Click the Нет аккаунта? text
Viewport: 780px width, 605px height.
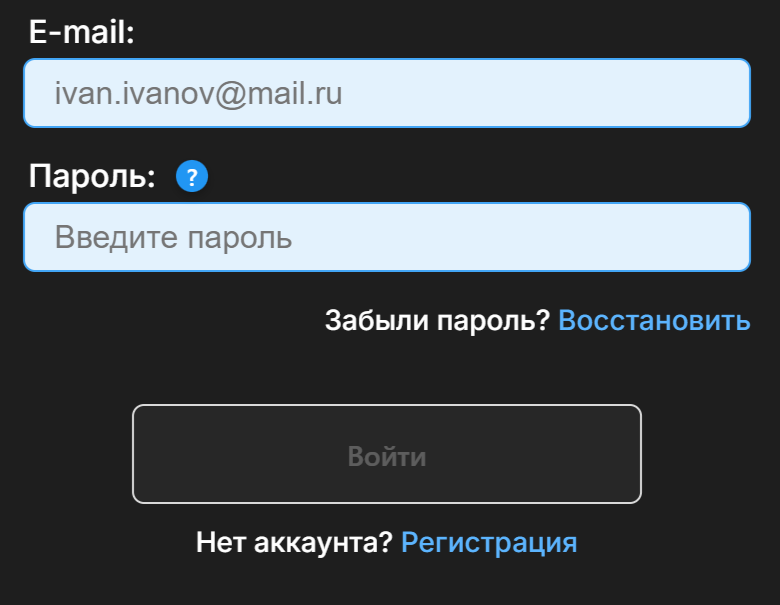pyautogui.click(x=294, y=543)
